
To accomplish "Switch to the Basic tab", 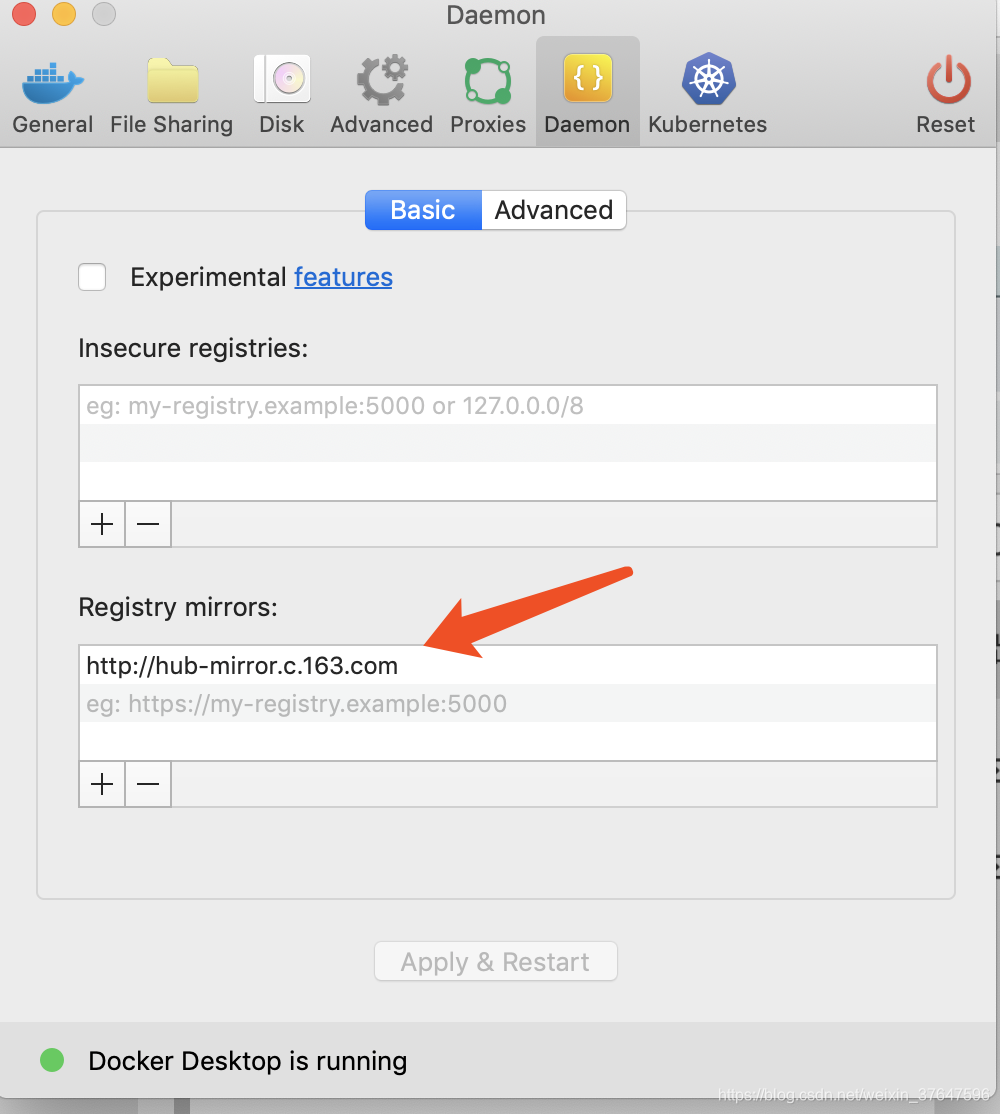I will coord(423,210).
